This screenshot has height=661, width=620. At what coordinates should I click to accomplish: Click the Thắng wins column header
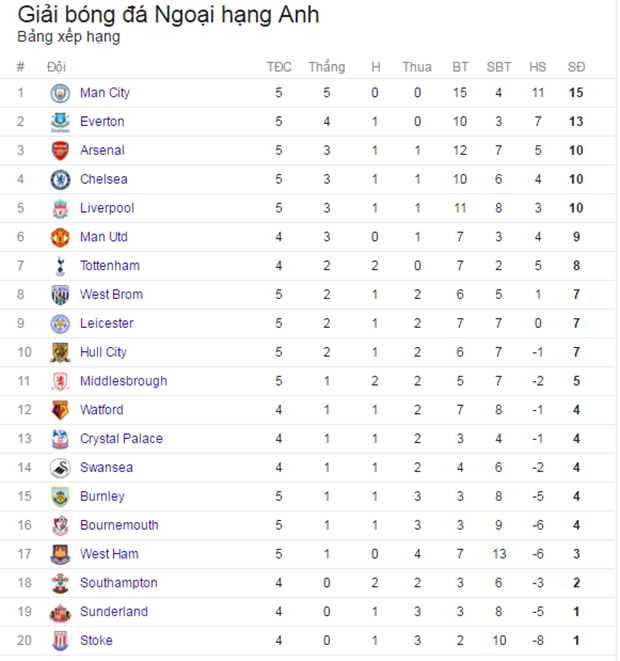click(327, 67)
